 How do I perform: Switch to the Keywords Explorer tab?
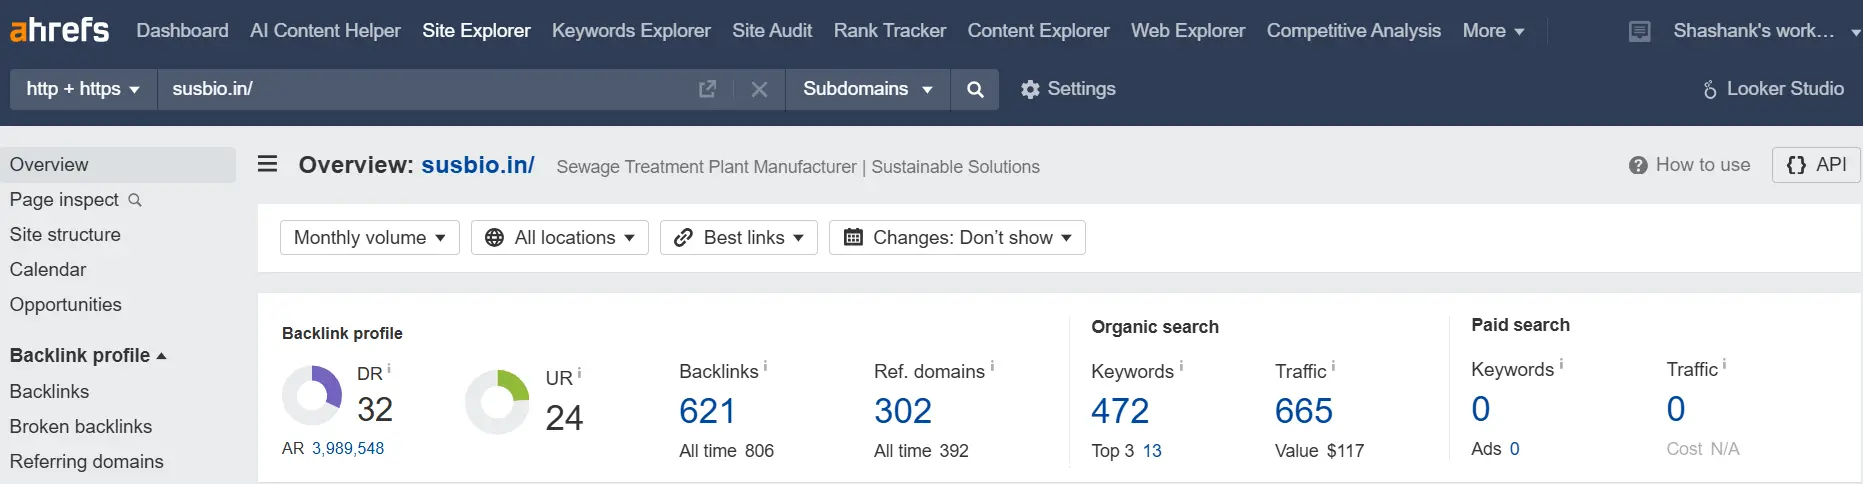coord(631,30)
